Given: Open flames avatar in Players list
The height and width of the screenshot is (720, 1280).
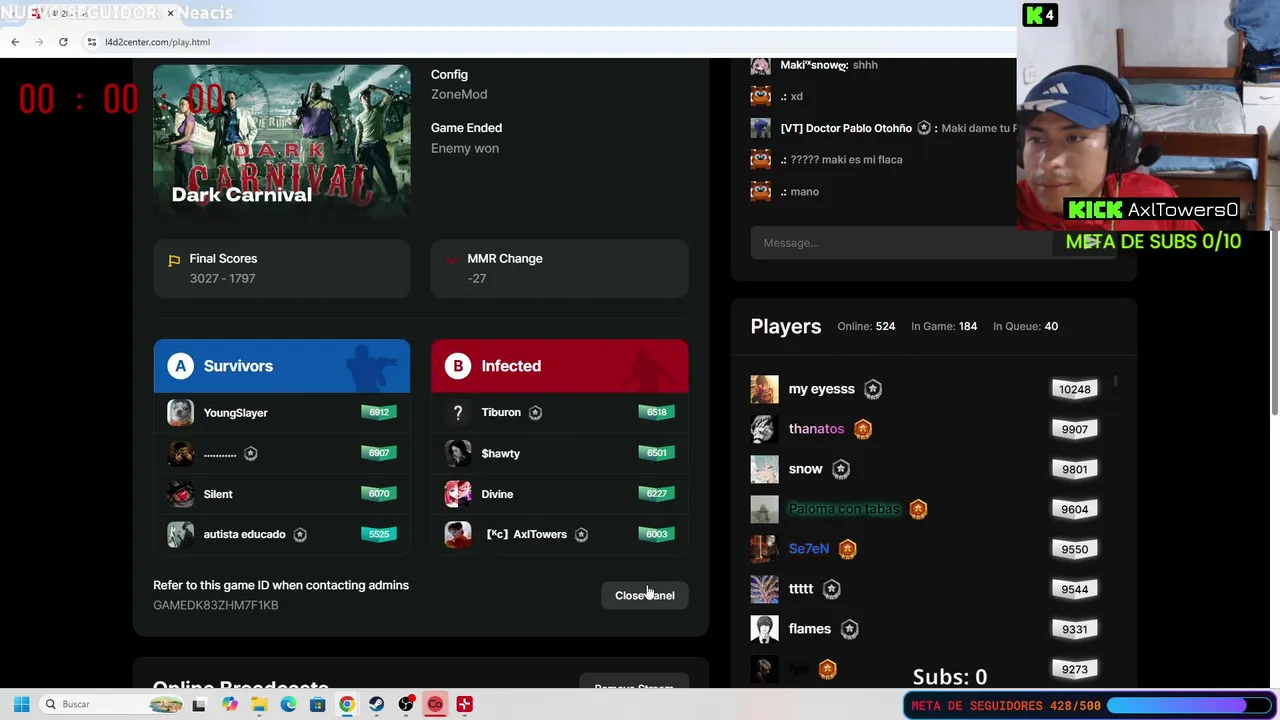Looking at the screenshot, I should [x=764, y=629].
